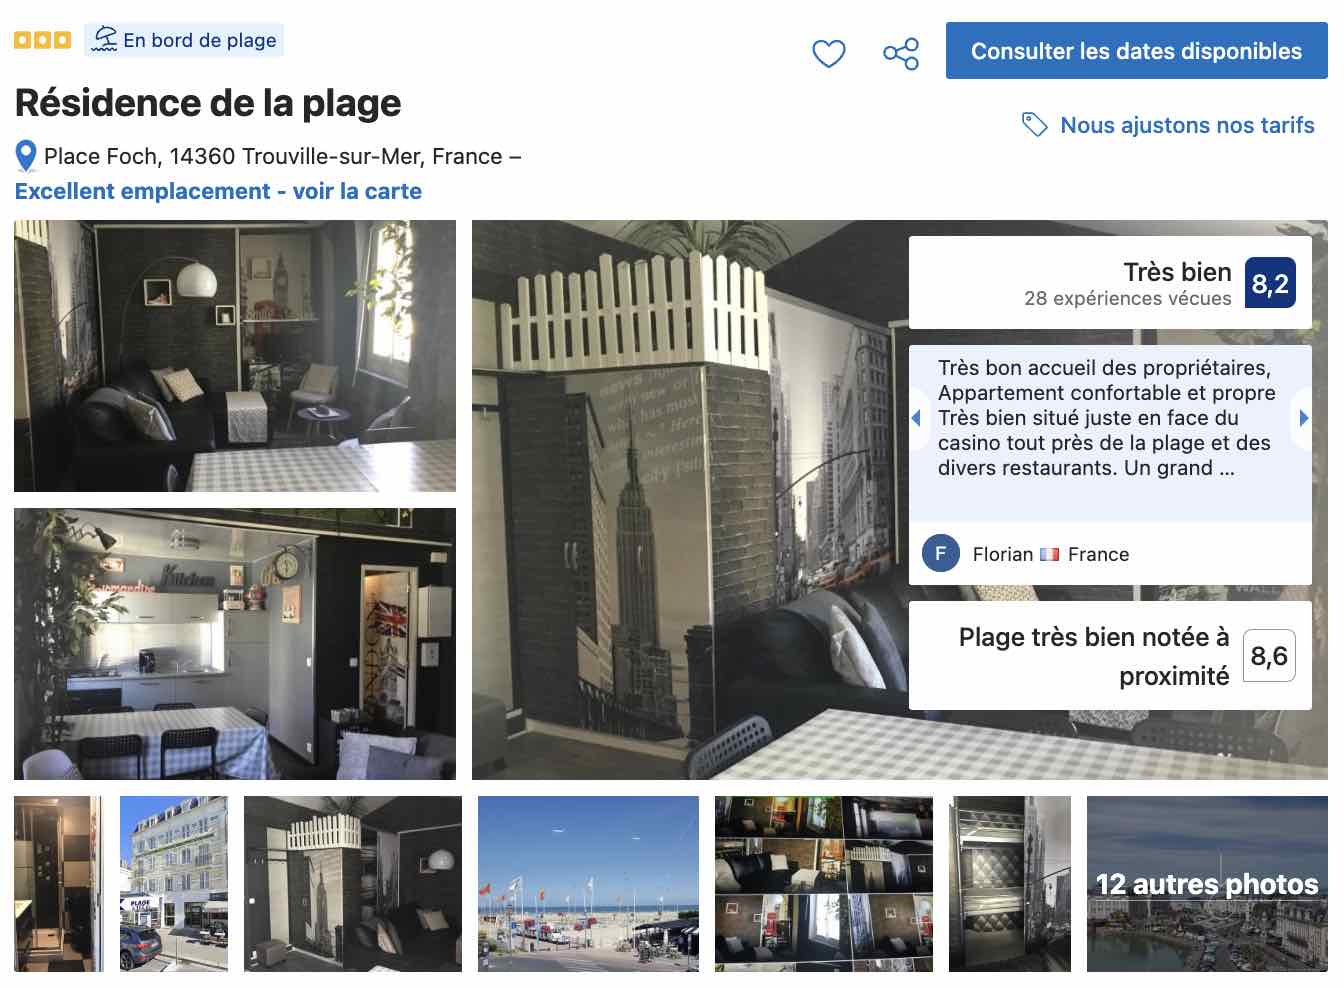Open the beach with flags thumbnail
Image resolution: width=1344 pixels, height=988 pixels.
point(588,884)
